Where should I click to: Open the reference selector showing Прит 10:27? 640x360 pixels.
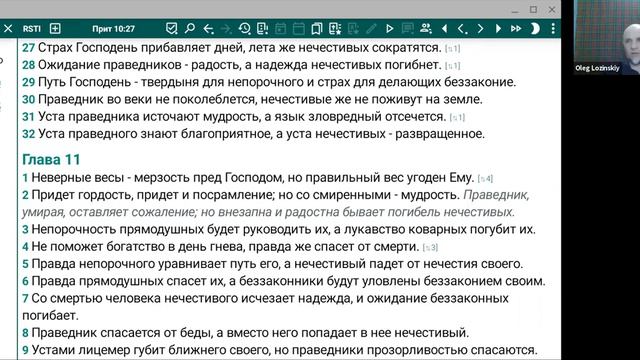(113, 29)
